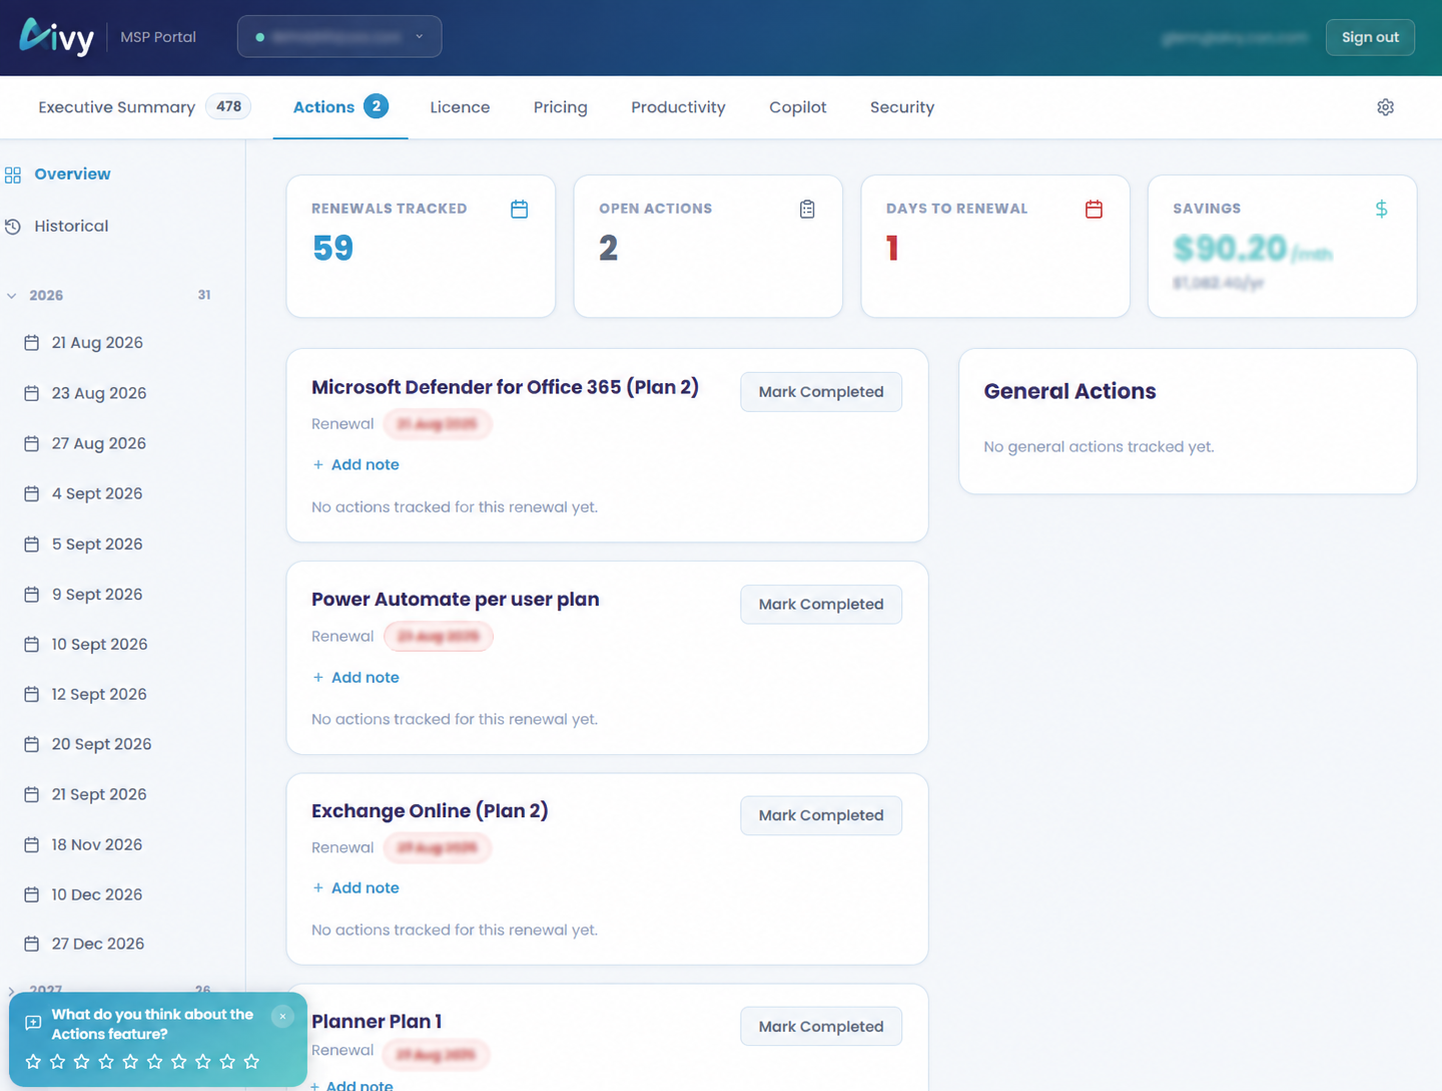
Task: Switch to the Security tab
Action: (902, 107)
